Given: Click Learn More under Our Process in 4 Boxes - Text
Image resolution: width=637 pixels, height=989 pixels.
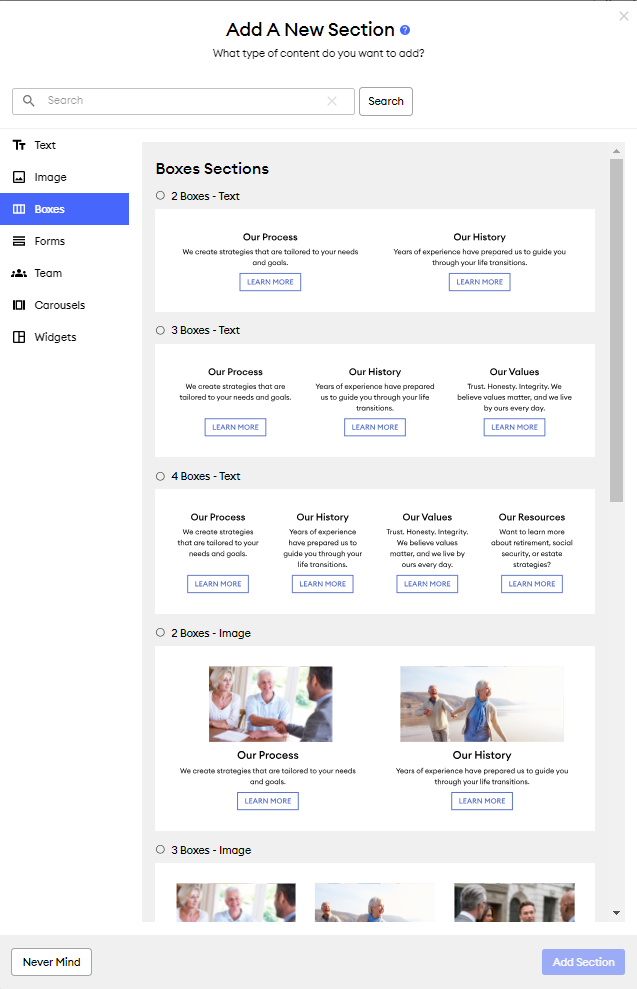Looking at the screenshot, I should click(x=218, y=584).
